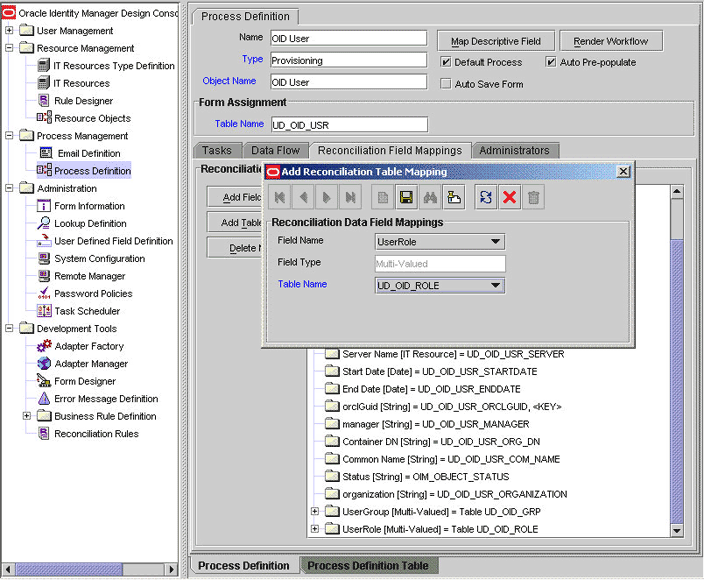Open the Task Scheduler

coord(87,311)
